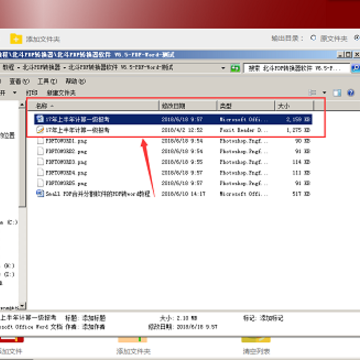Expand the view options dropdown arrow
Screen dimensions: 360x360
324,93
